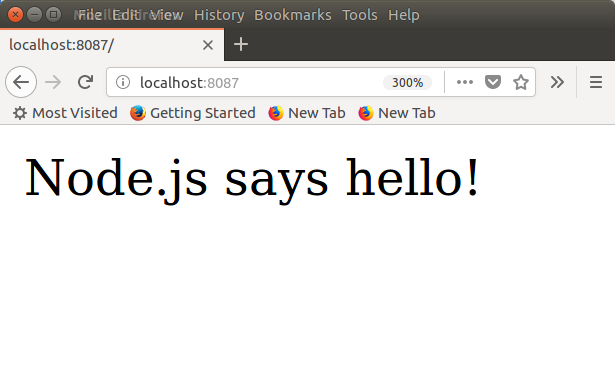Open the first New Tab bookmark
Screen dimensions: 615x368
[307, 113]
